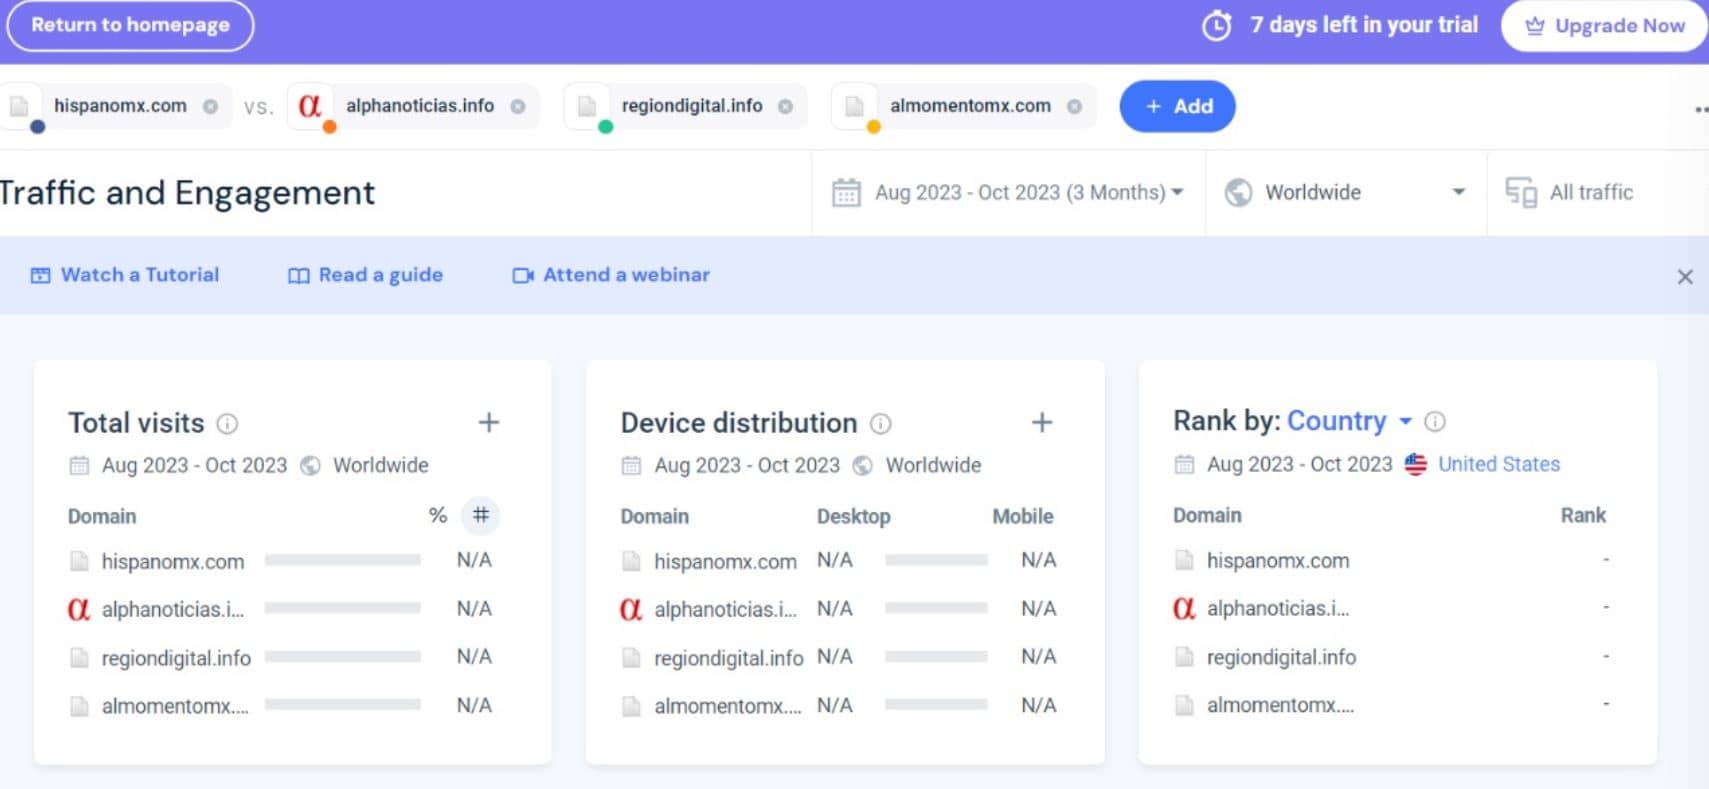The width and height of the screenshot is (1709, 789).
Task: Click United States country link
Action: [x=1499, y=464]
